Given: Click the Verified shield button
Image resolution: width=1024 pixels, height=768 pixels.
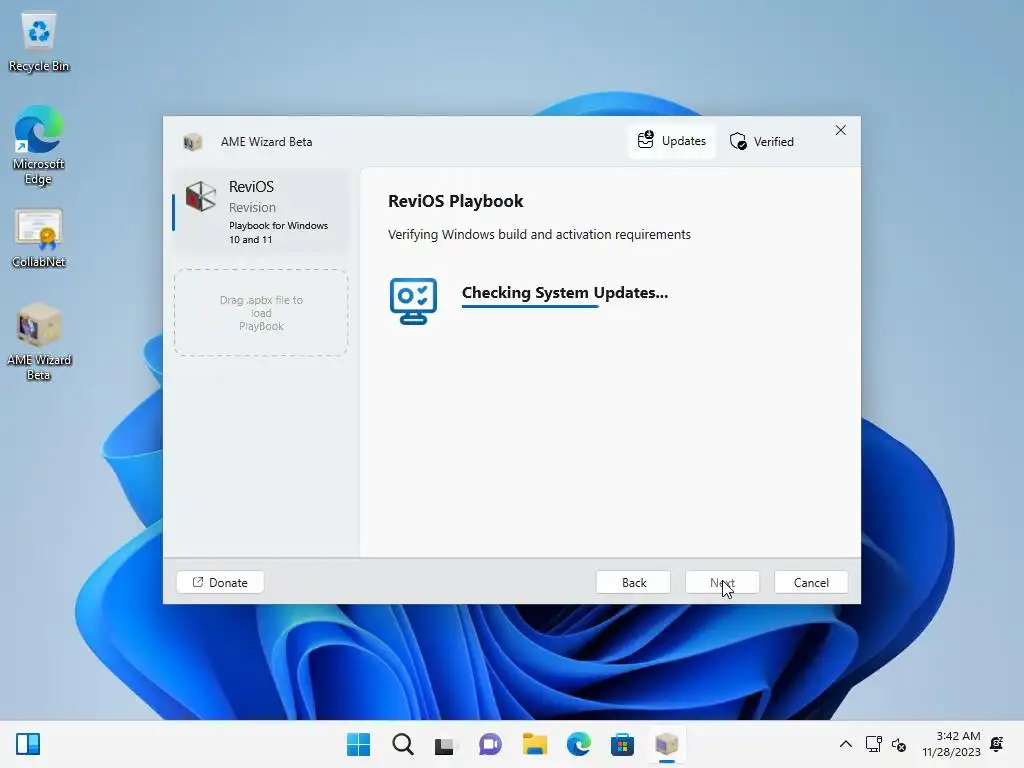Looking at the screenshot, I should pos(761,142).
